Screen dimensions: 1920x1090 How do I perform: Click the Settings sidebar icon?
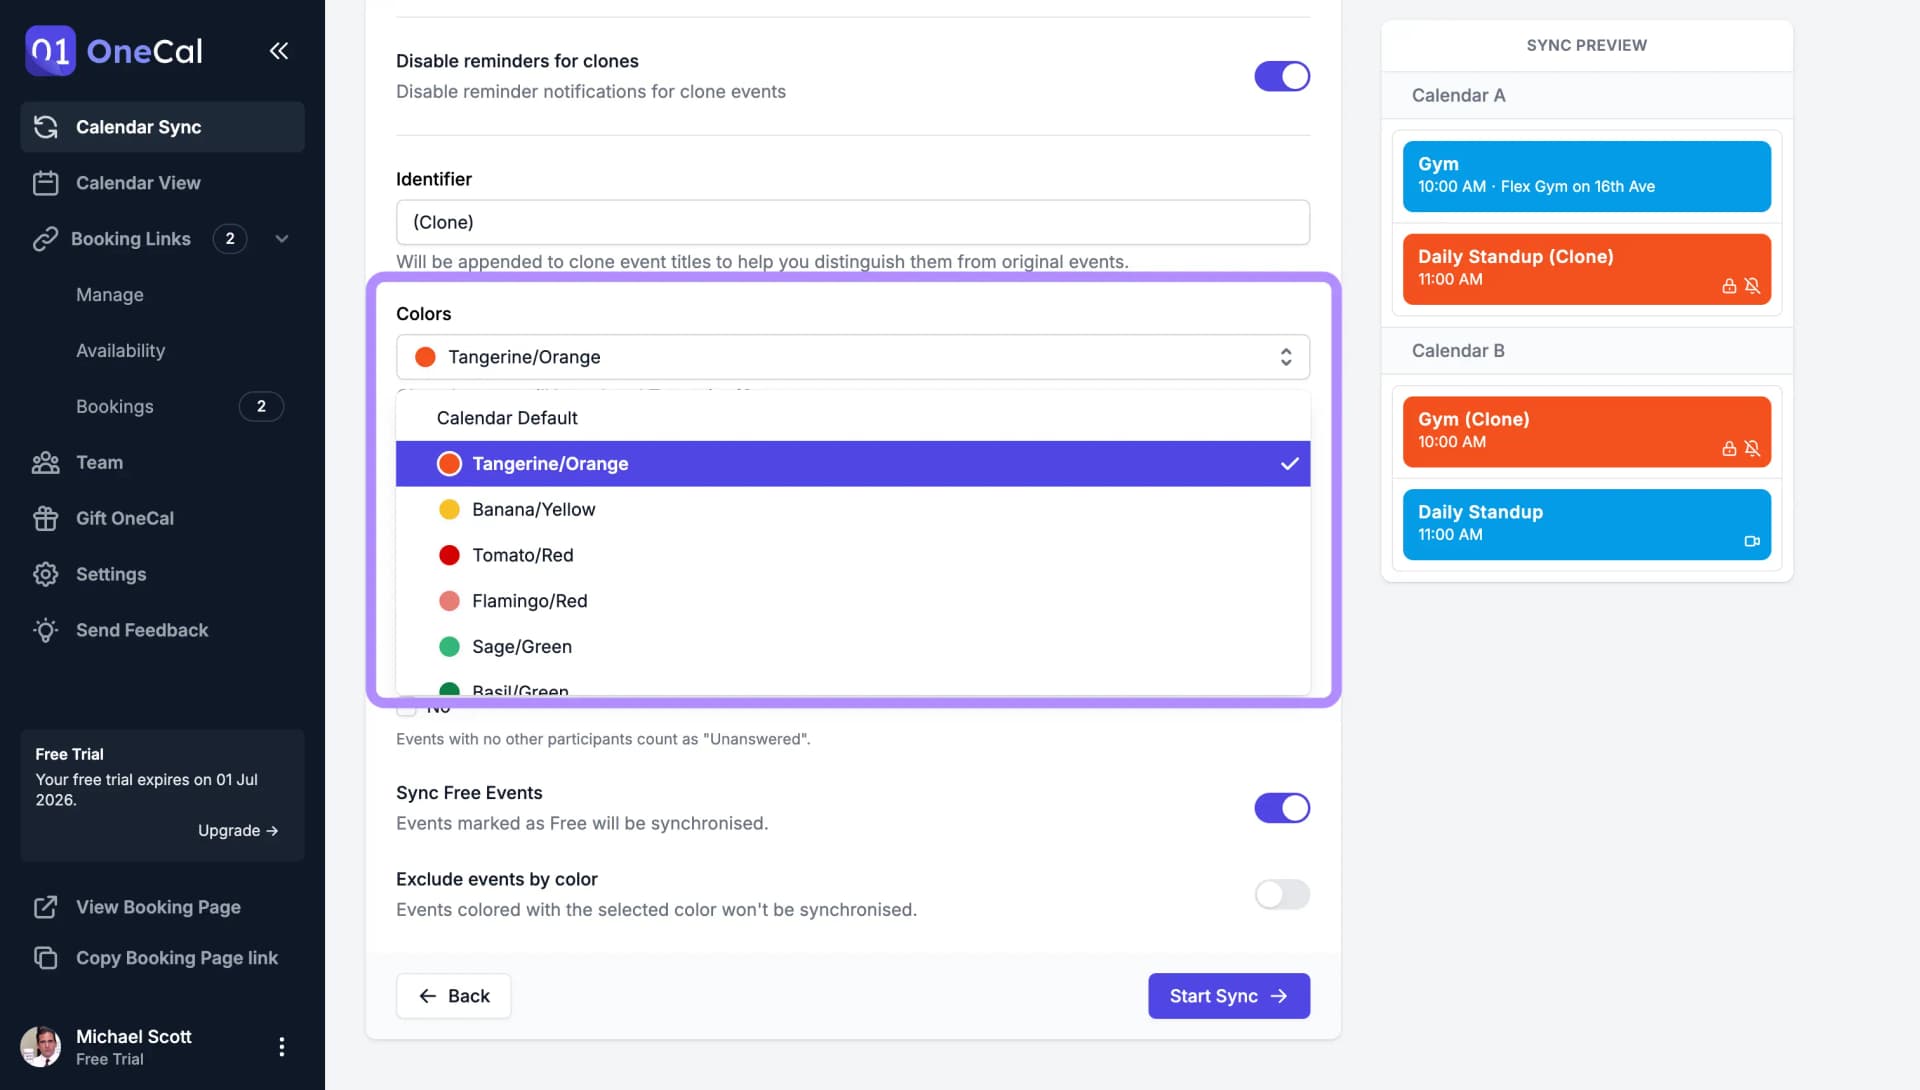(x=45, y=573)
